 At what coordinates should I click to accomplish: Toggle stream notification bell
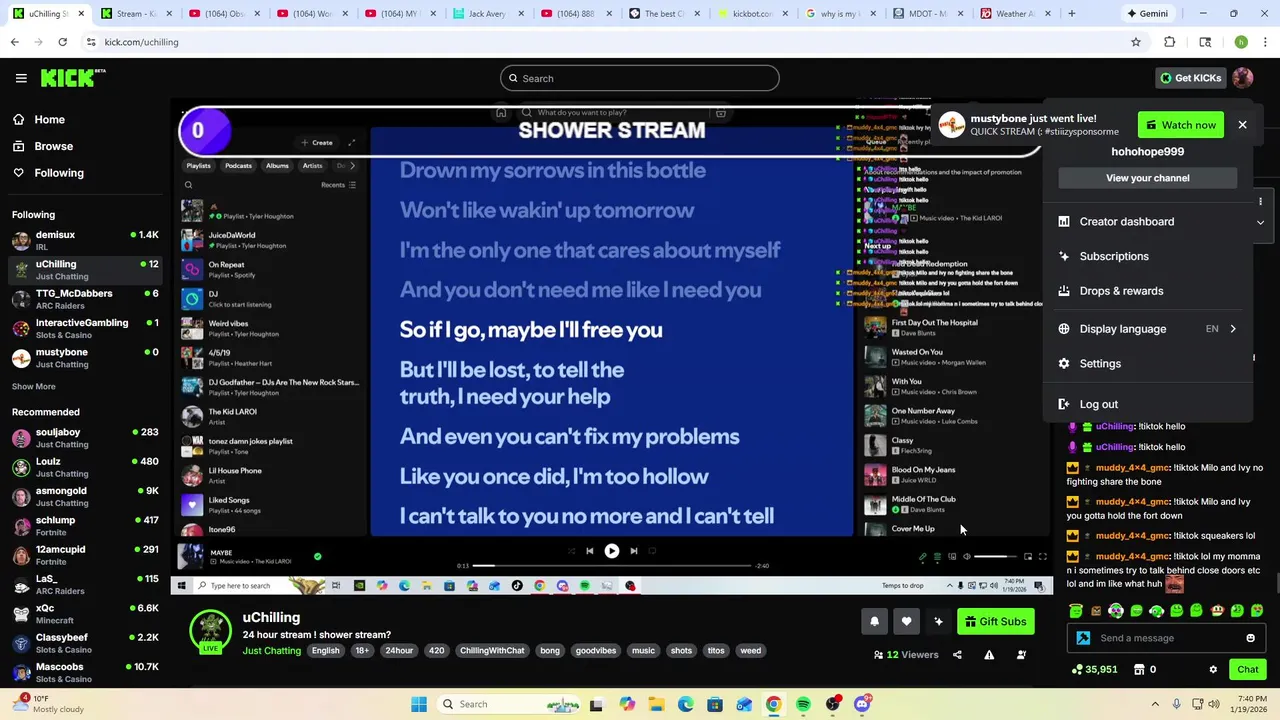[874, 622]
